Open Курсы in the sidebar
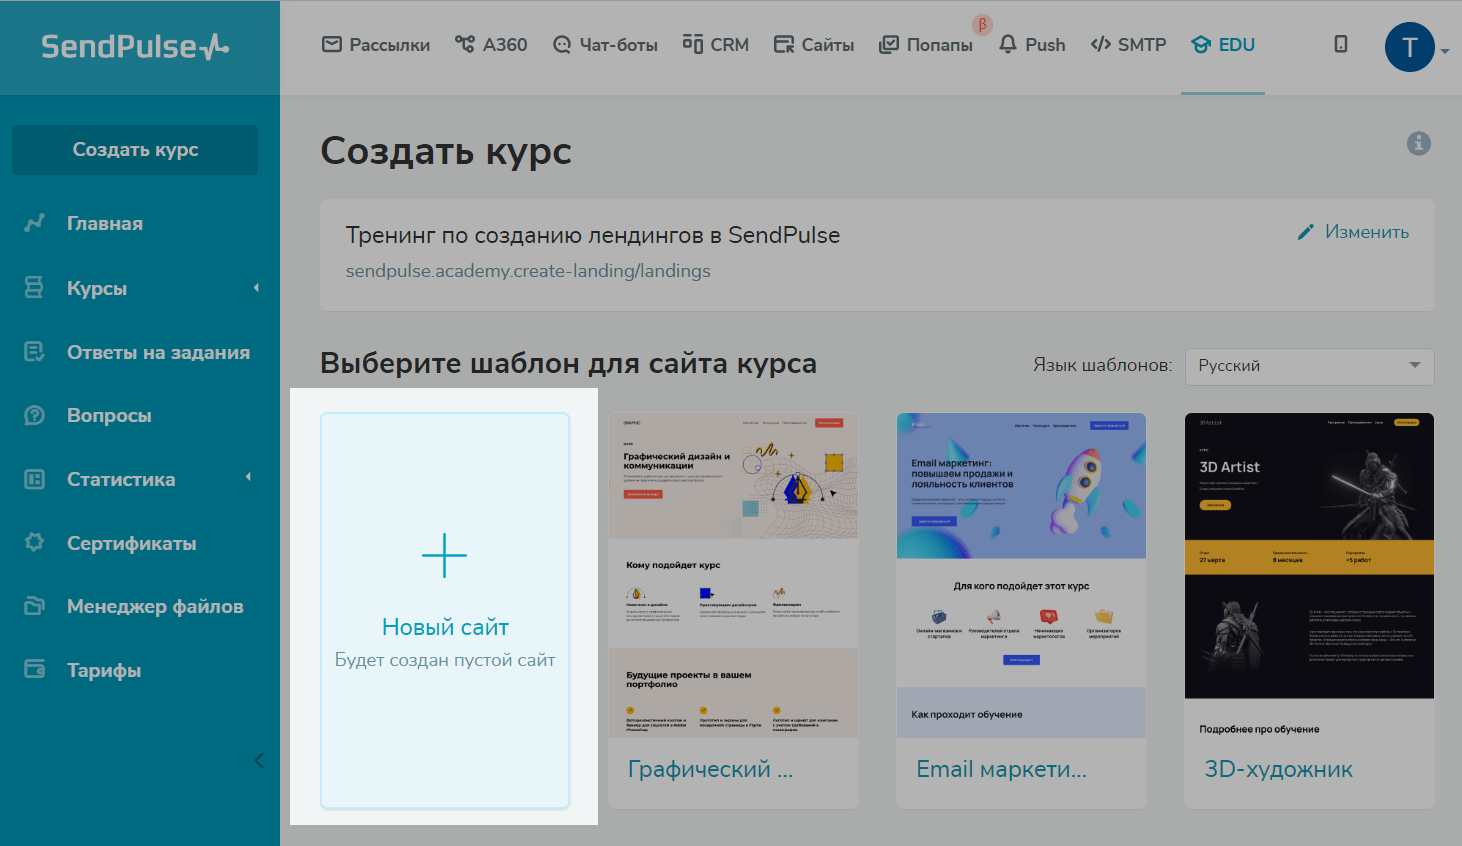This screenshot has height=846, width=1462. [x=97, y=288]
